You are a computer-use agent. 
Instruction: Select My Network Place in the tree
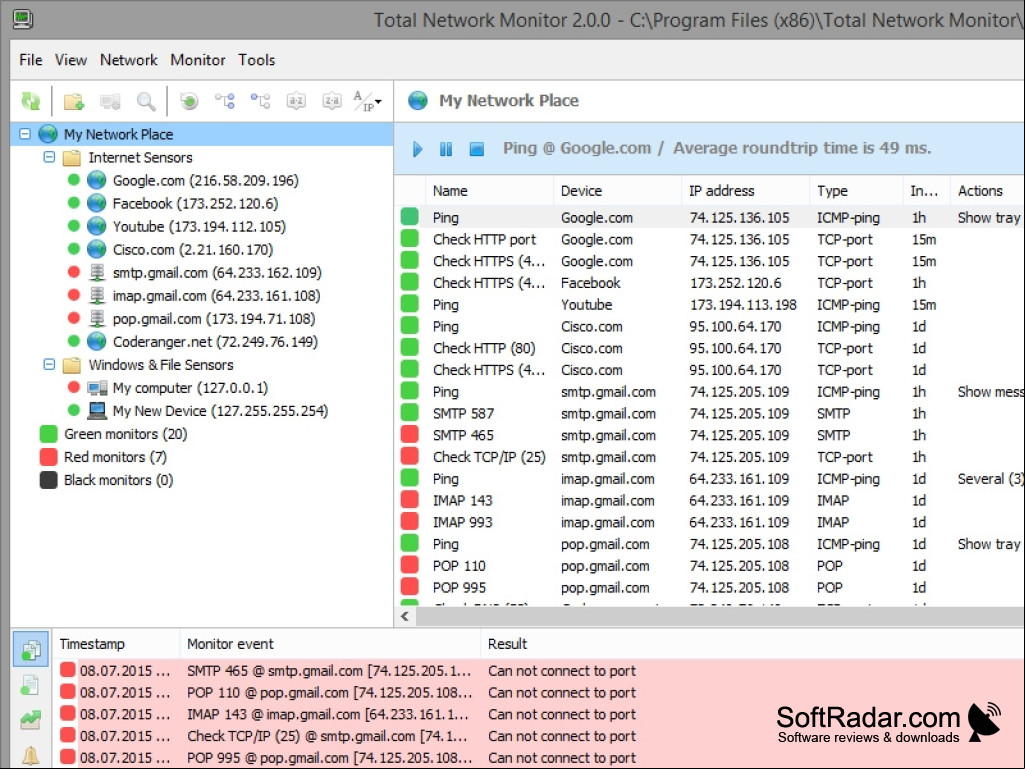pyautogui.click(x=118, y=135)
